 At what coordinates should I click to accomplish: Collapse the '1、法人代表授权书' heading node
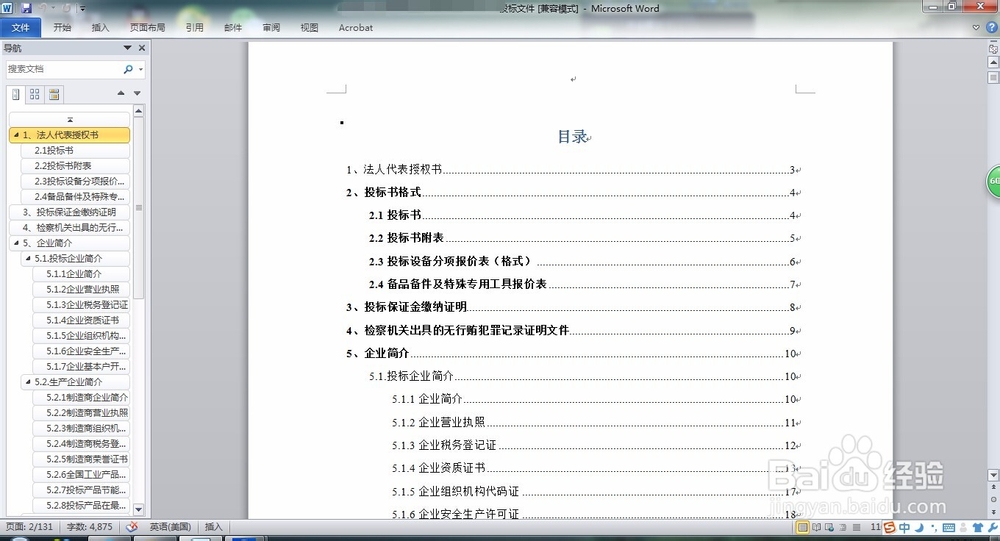16,135
